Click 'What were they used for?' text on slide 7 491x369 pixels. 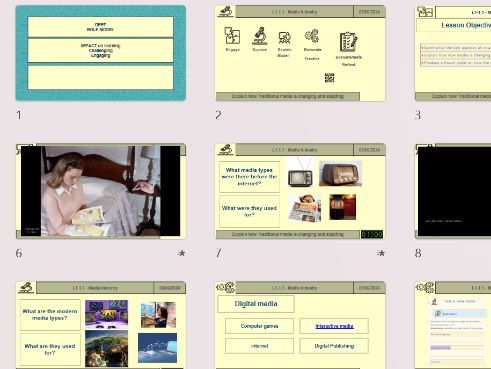click(249, 211)
